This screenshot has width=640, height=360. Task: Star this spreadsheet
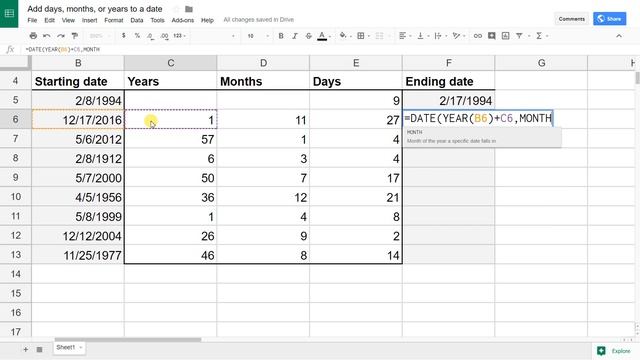click(x=176, y=9)
